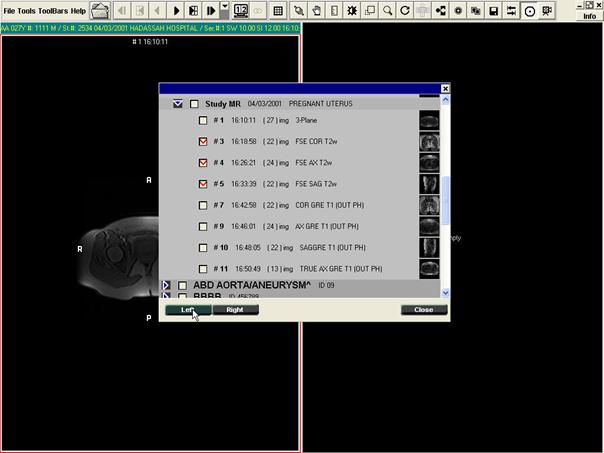Uncheck series #4 FSE AX T2w

[x=203, y=163]
